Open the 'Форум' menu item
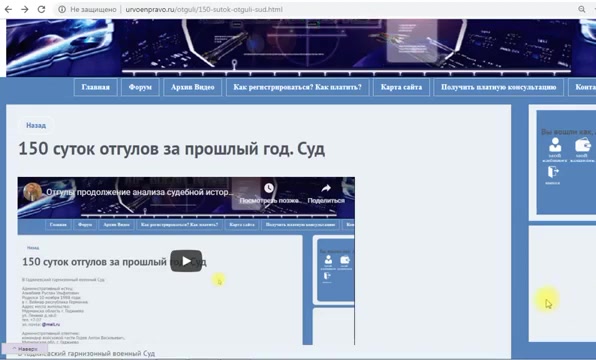 [140, 87]
